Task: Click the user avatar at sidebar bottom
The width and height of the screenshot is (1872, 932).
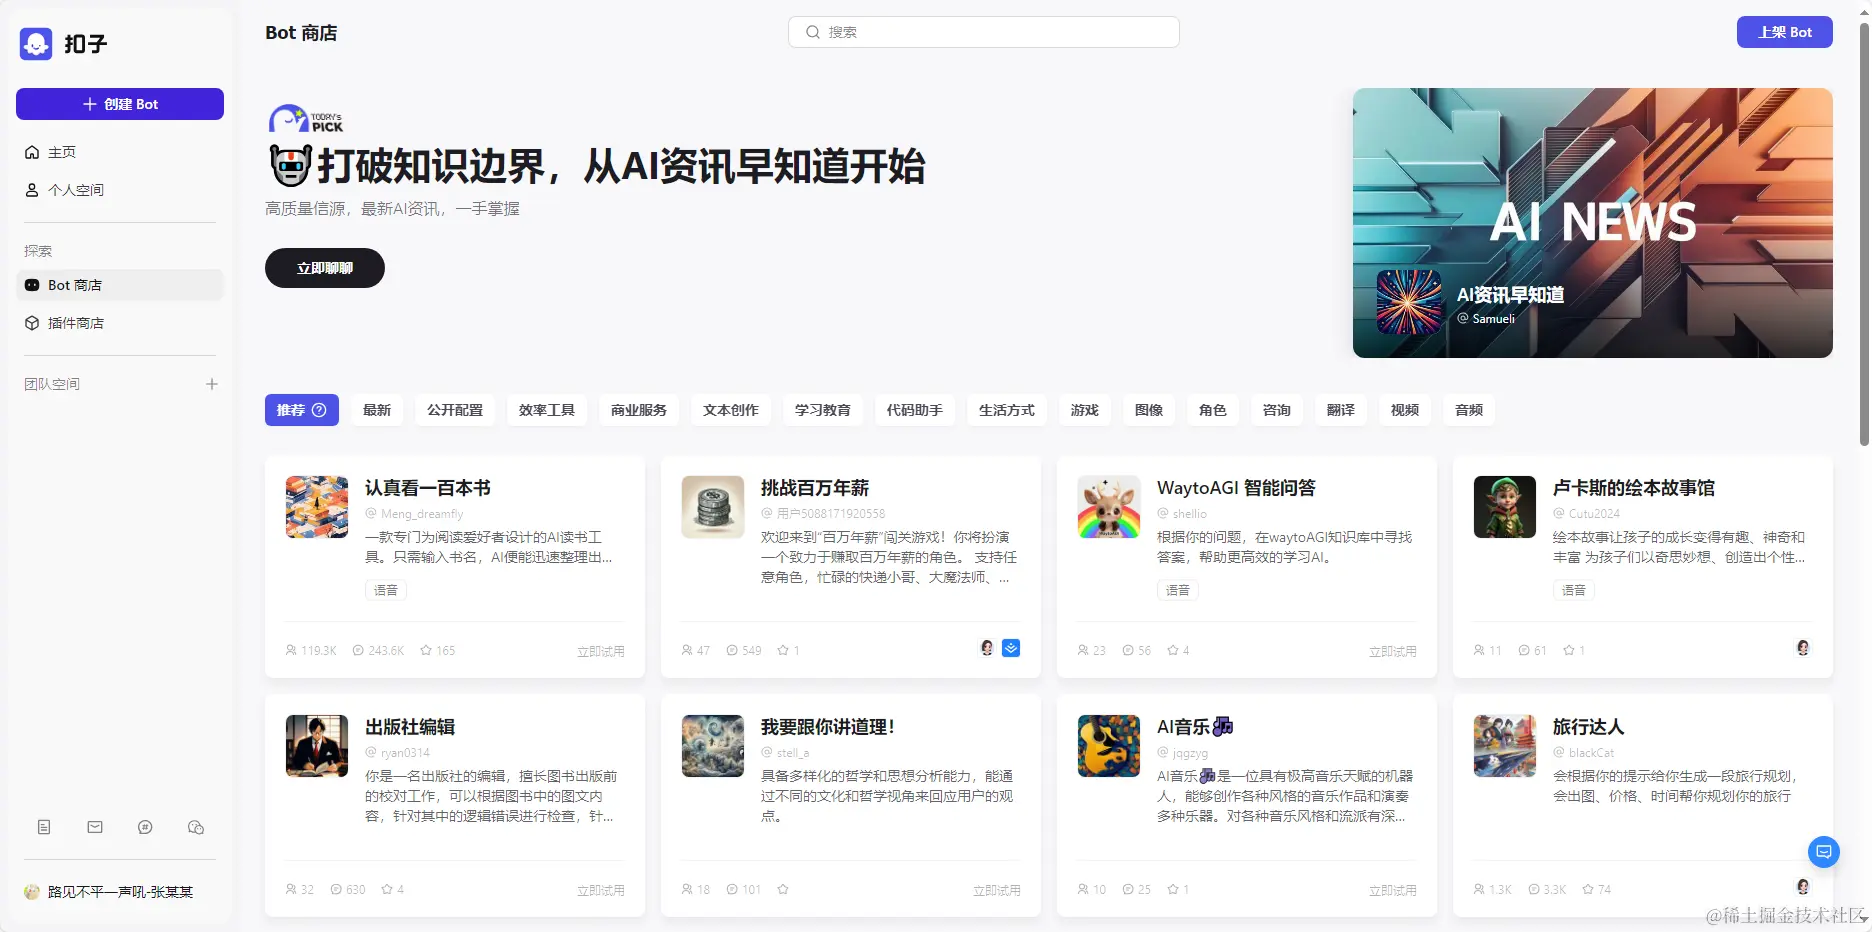Action: click(x=32, y=892)
